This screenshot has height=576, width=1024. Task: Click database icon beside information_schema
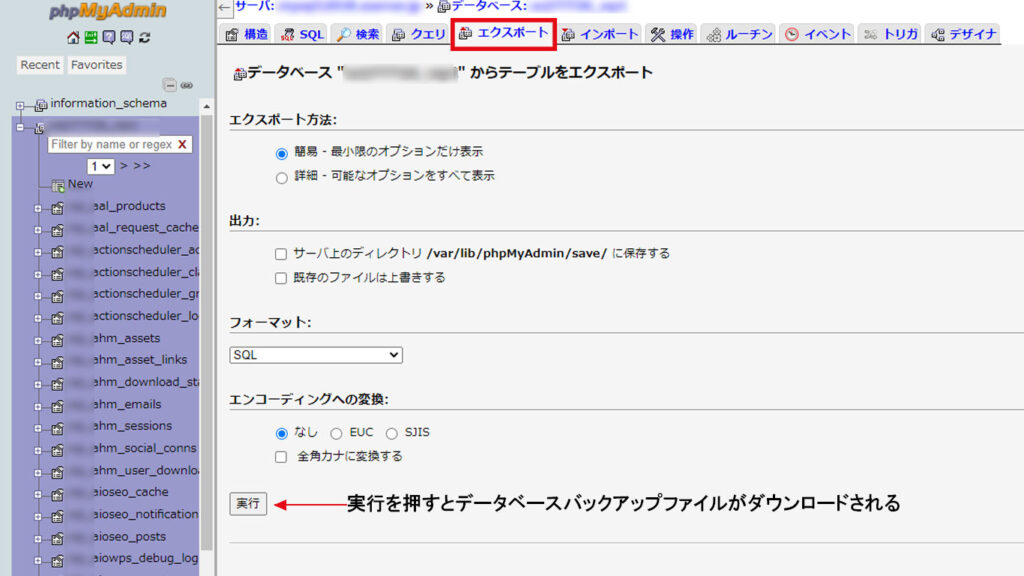[41, 104]
